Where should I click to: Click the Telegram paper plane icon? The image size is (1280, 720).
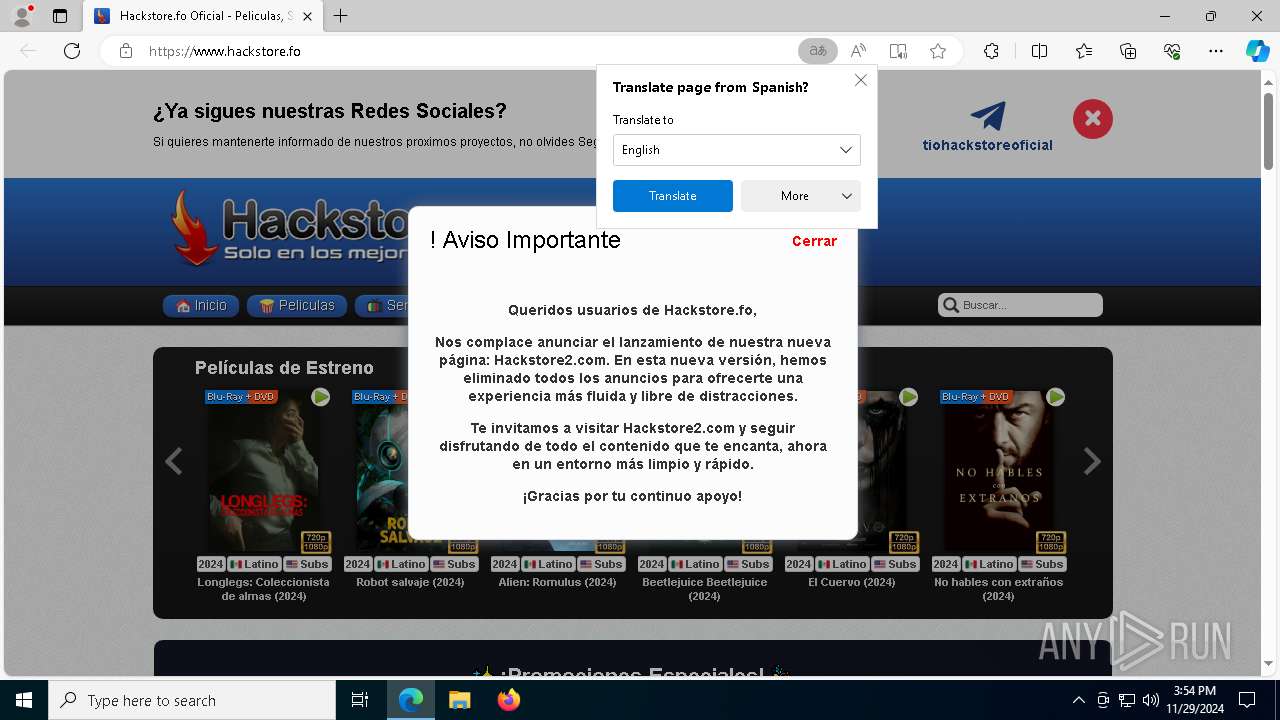(x=988, y=116)
